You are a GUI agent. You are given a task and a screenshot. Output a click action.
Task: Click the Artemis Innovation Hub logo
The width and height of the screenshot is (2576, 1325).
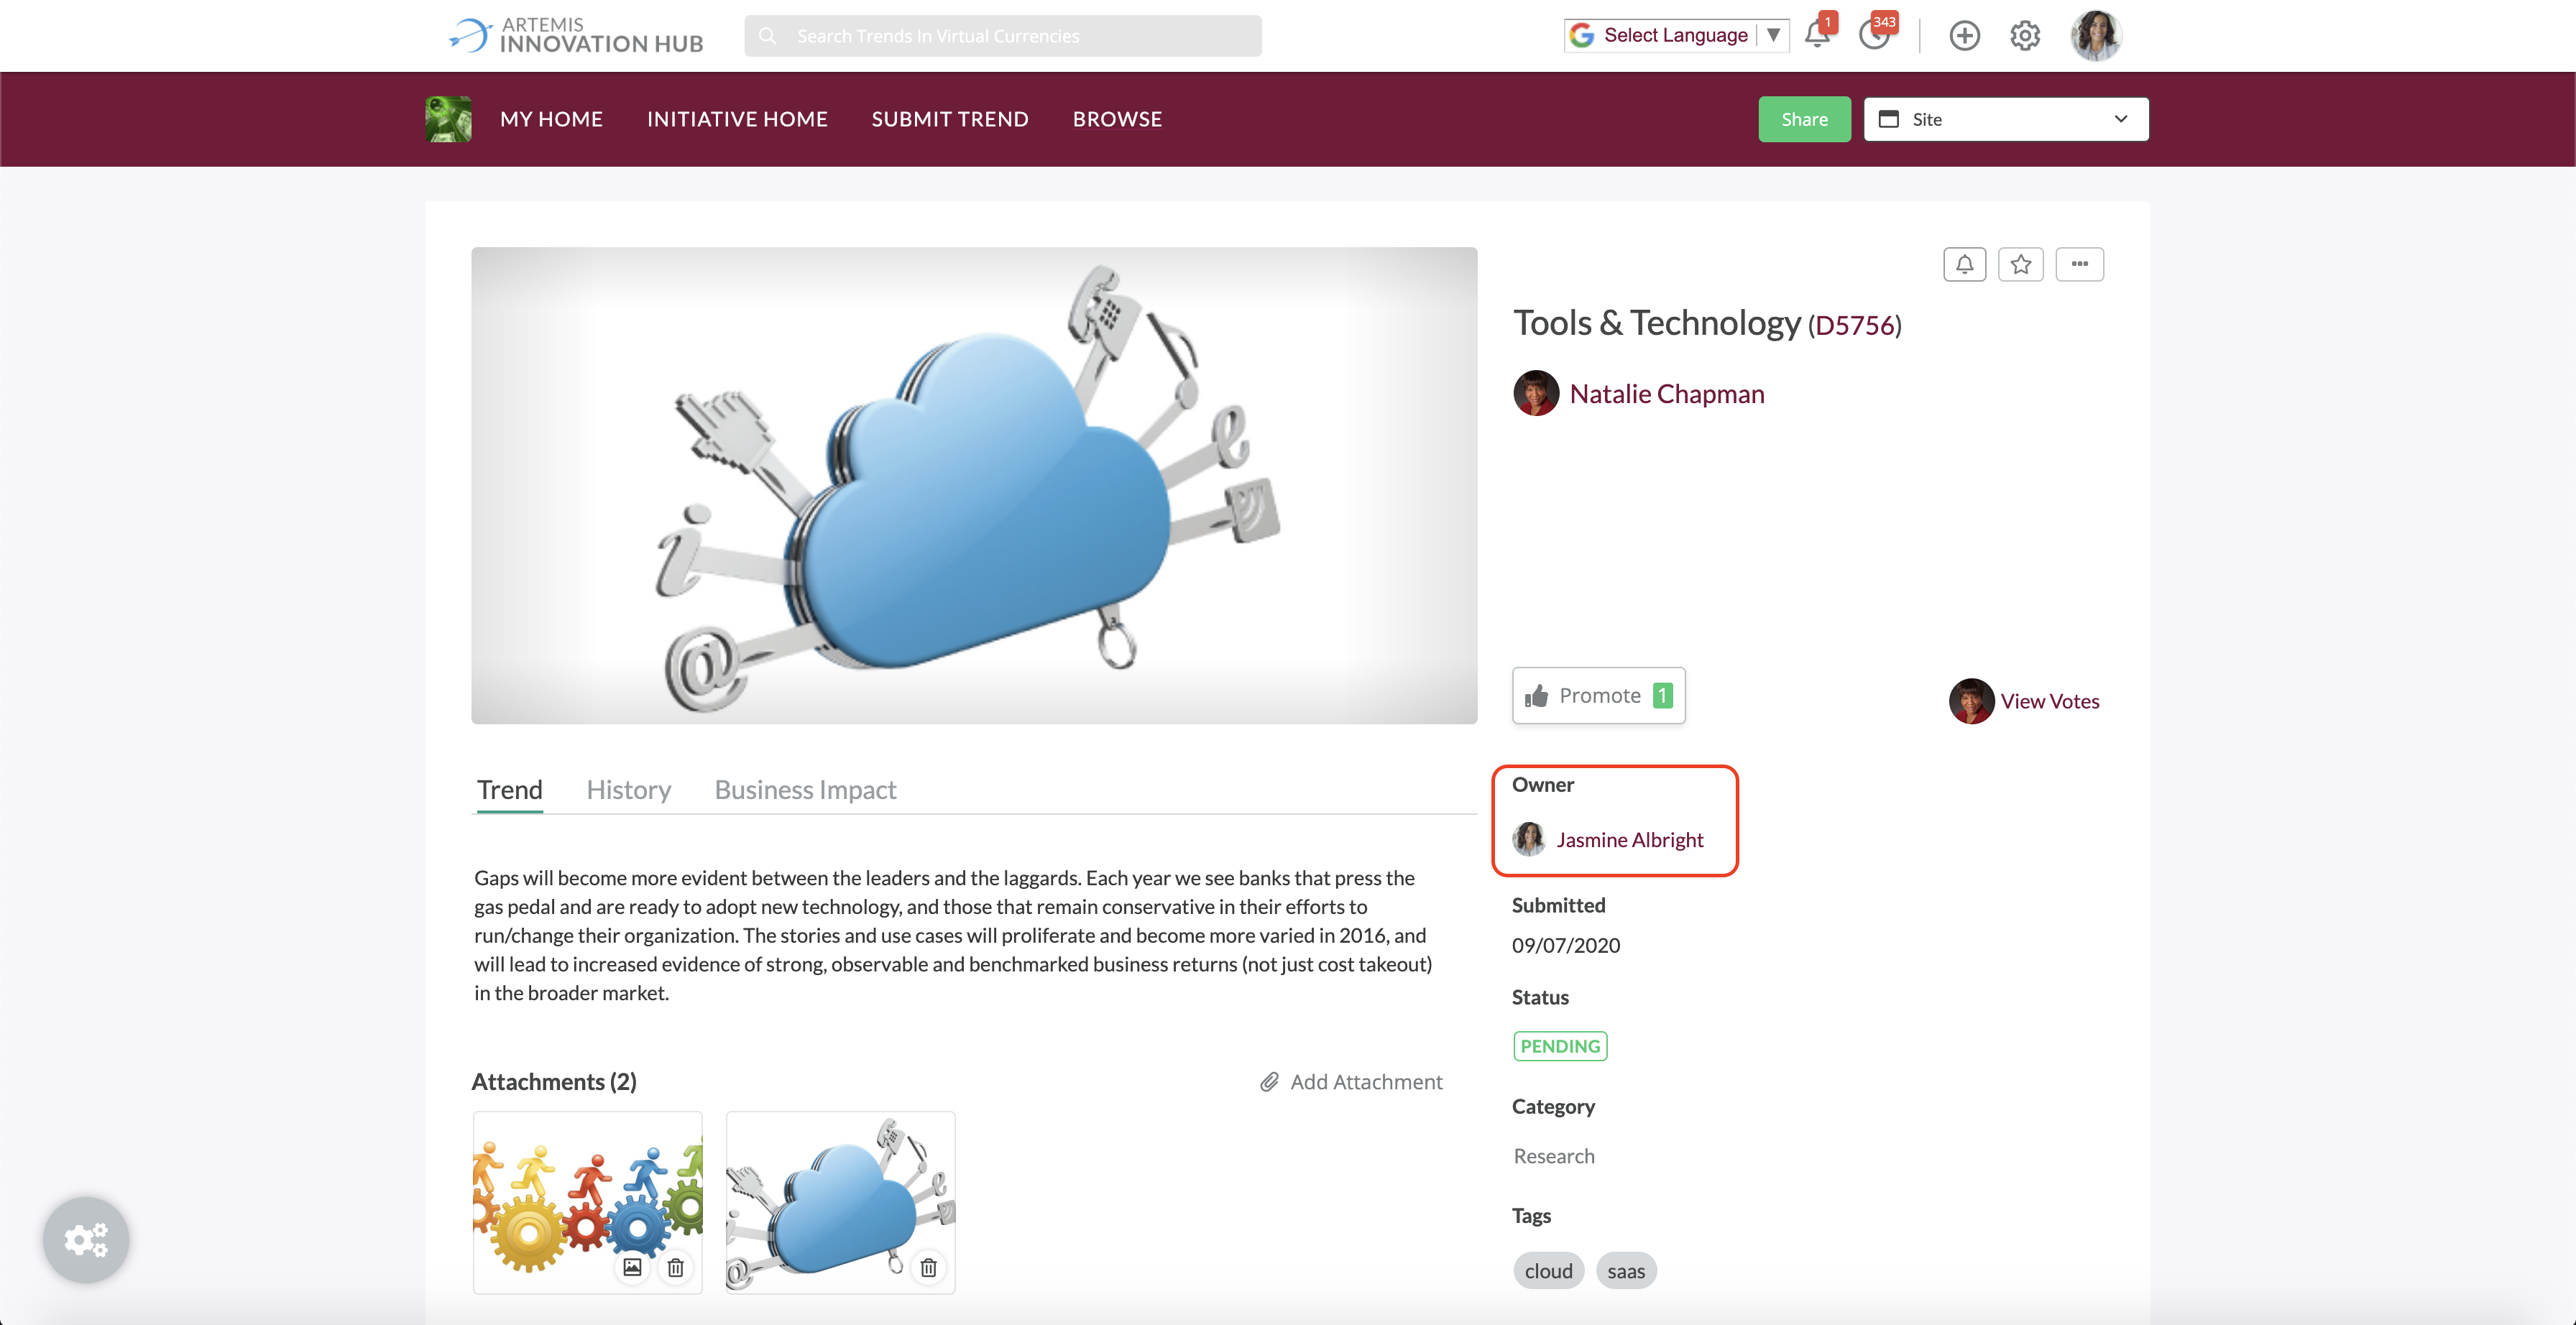pyautogui.click(x=577, y=35)
